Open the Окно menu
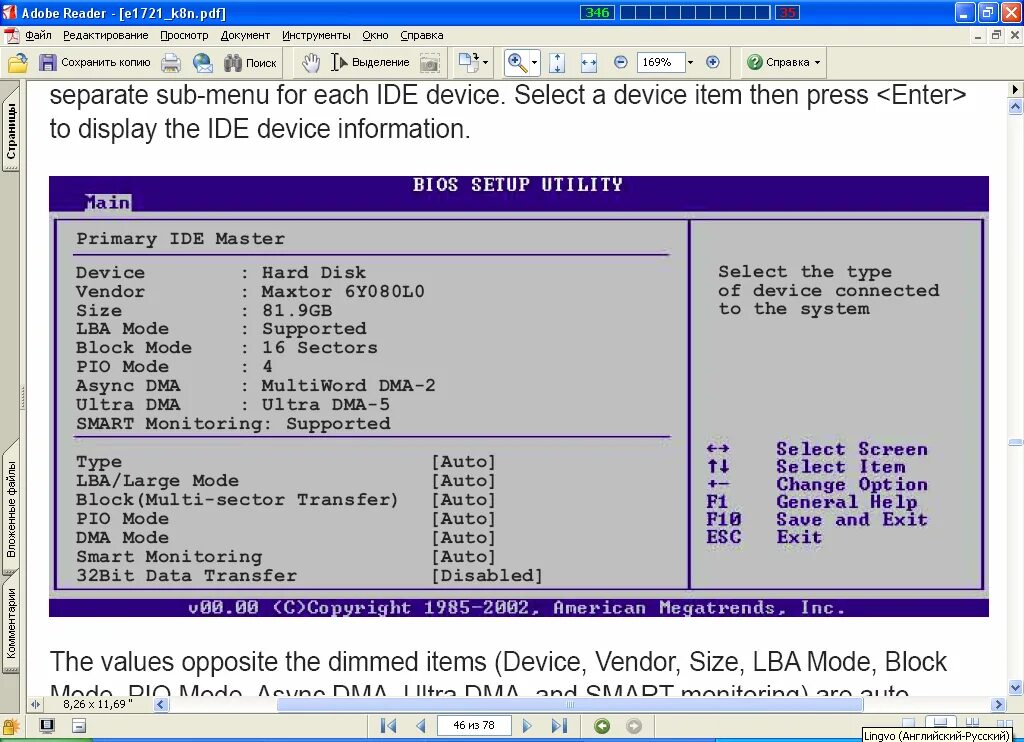 (x=376, y=35)
